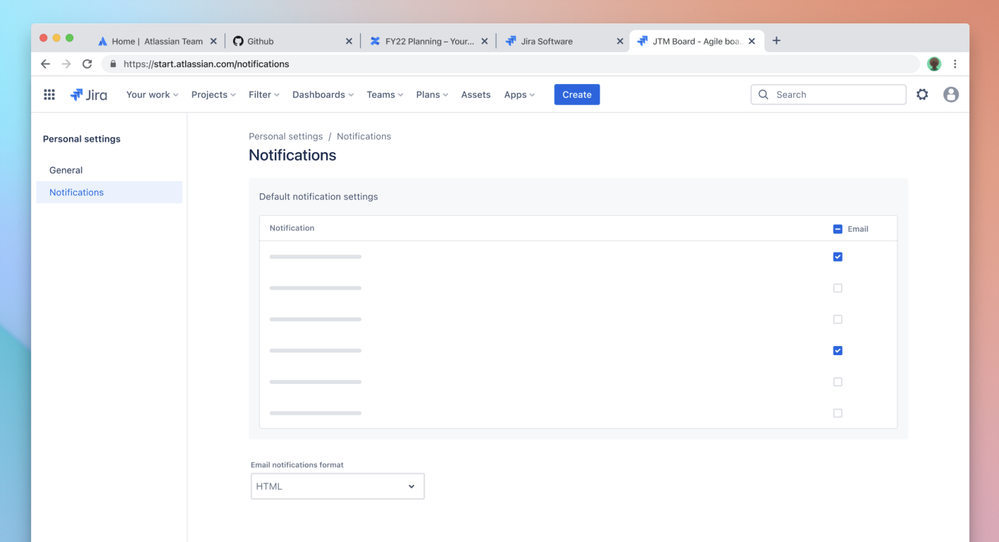
Task: Click the browser forward arrow
Action: click(66, 64)
